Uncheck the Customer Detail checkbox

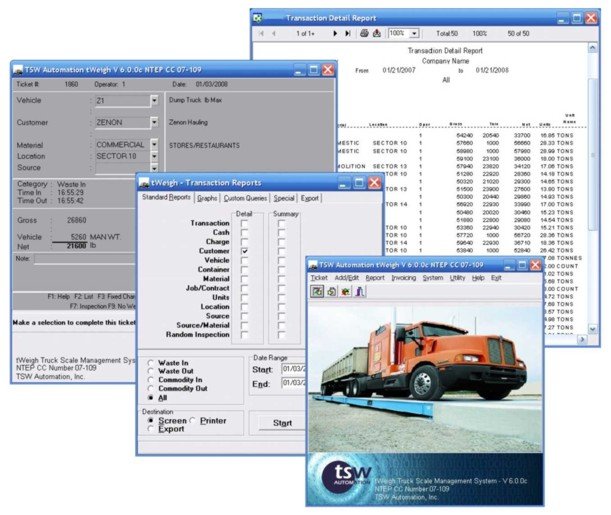(244, 251)
